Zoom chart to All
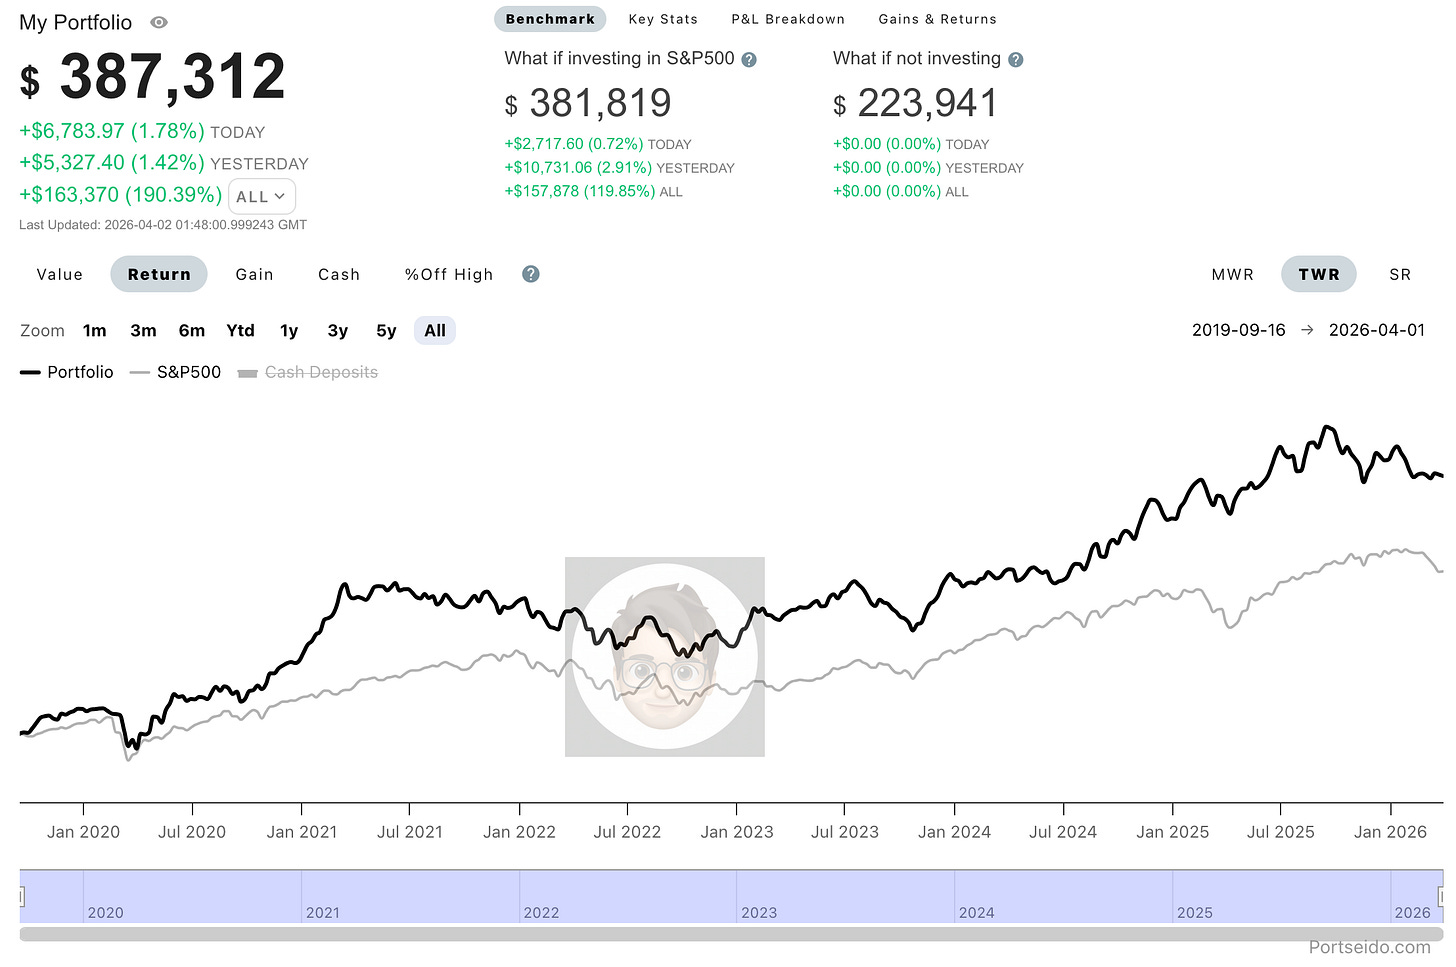Viewport: 1456px width, 967px height. [x=435, y=331]
